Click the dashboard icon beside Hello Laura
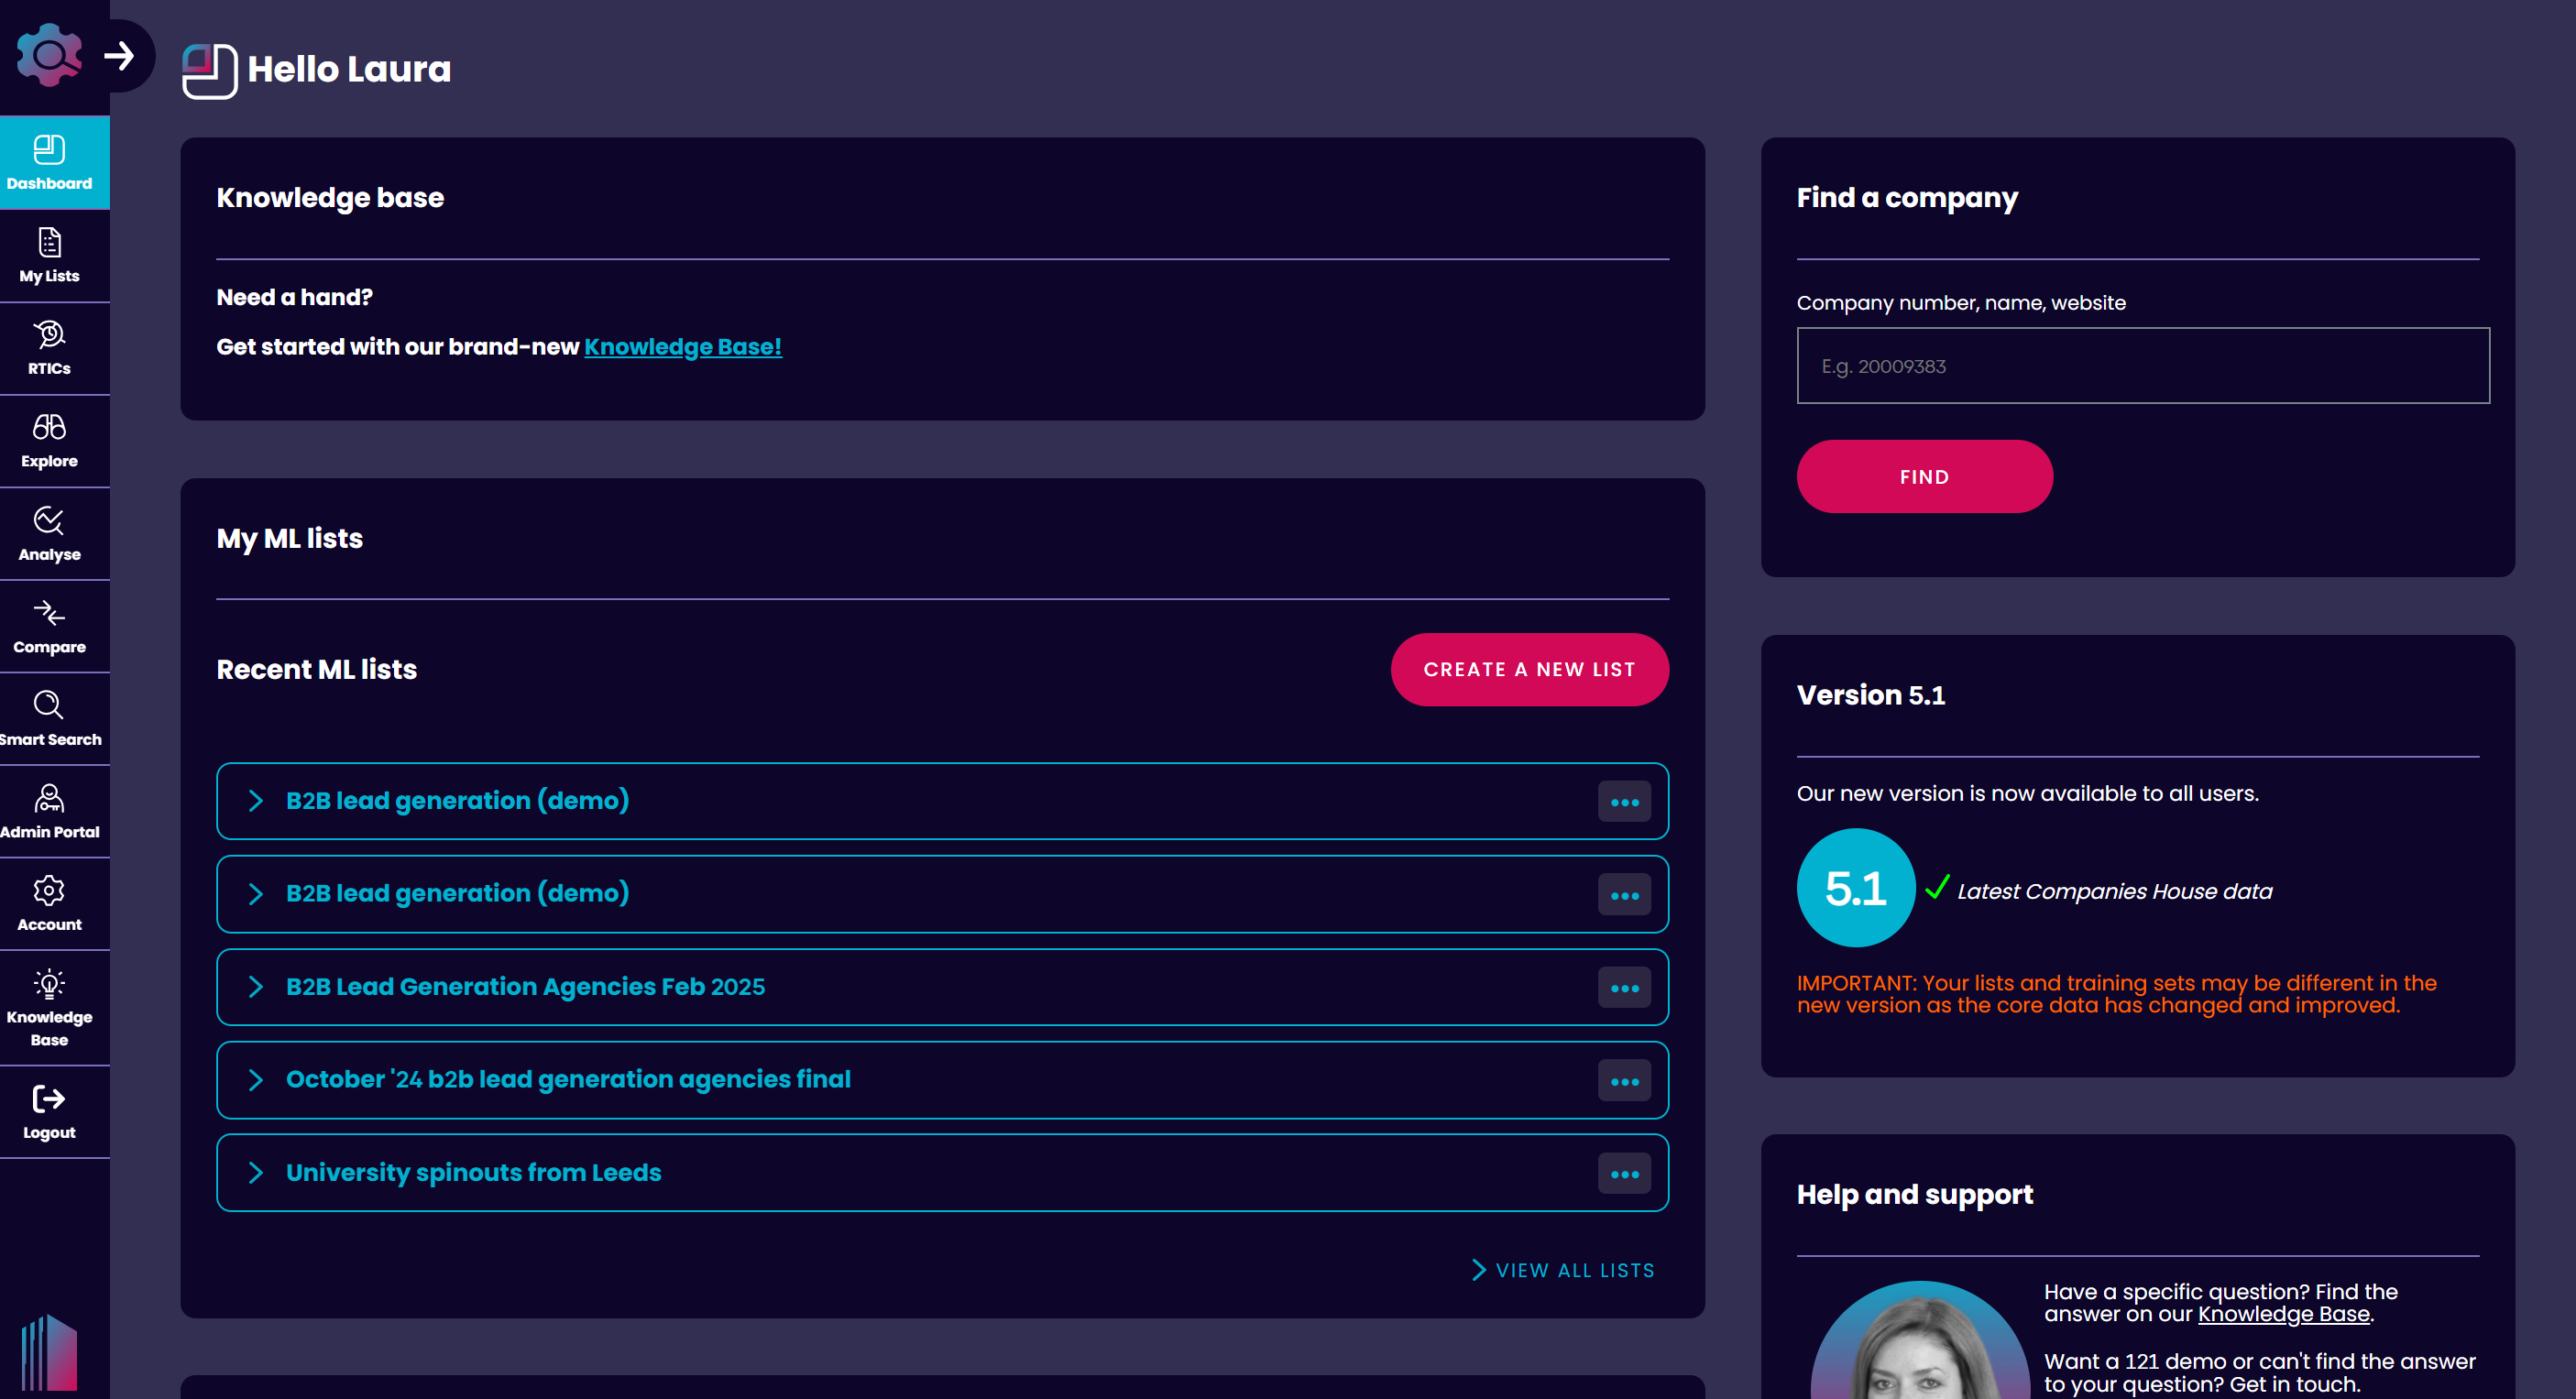This screenshot has height=1399, width=2576. click(x=210, y=71)
